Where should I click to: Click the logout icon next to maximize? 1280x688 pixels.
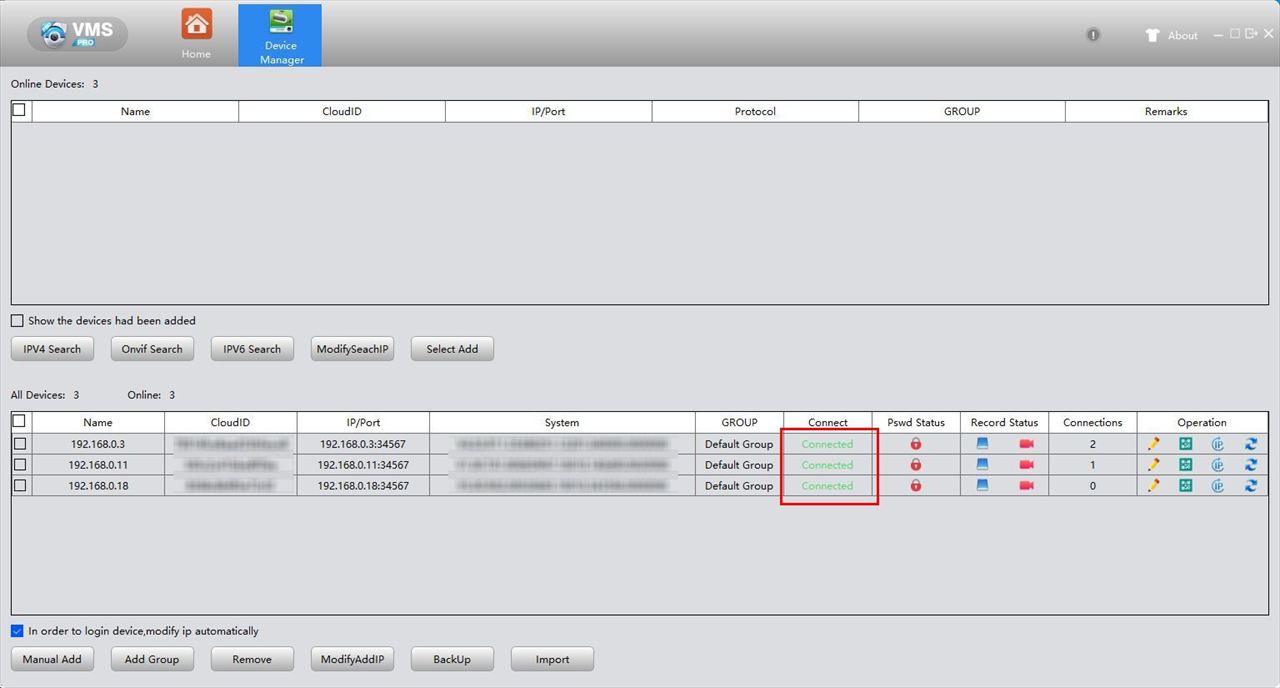tap(1251, 34)
